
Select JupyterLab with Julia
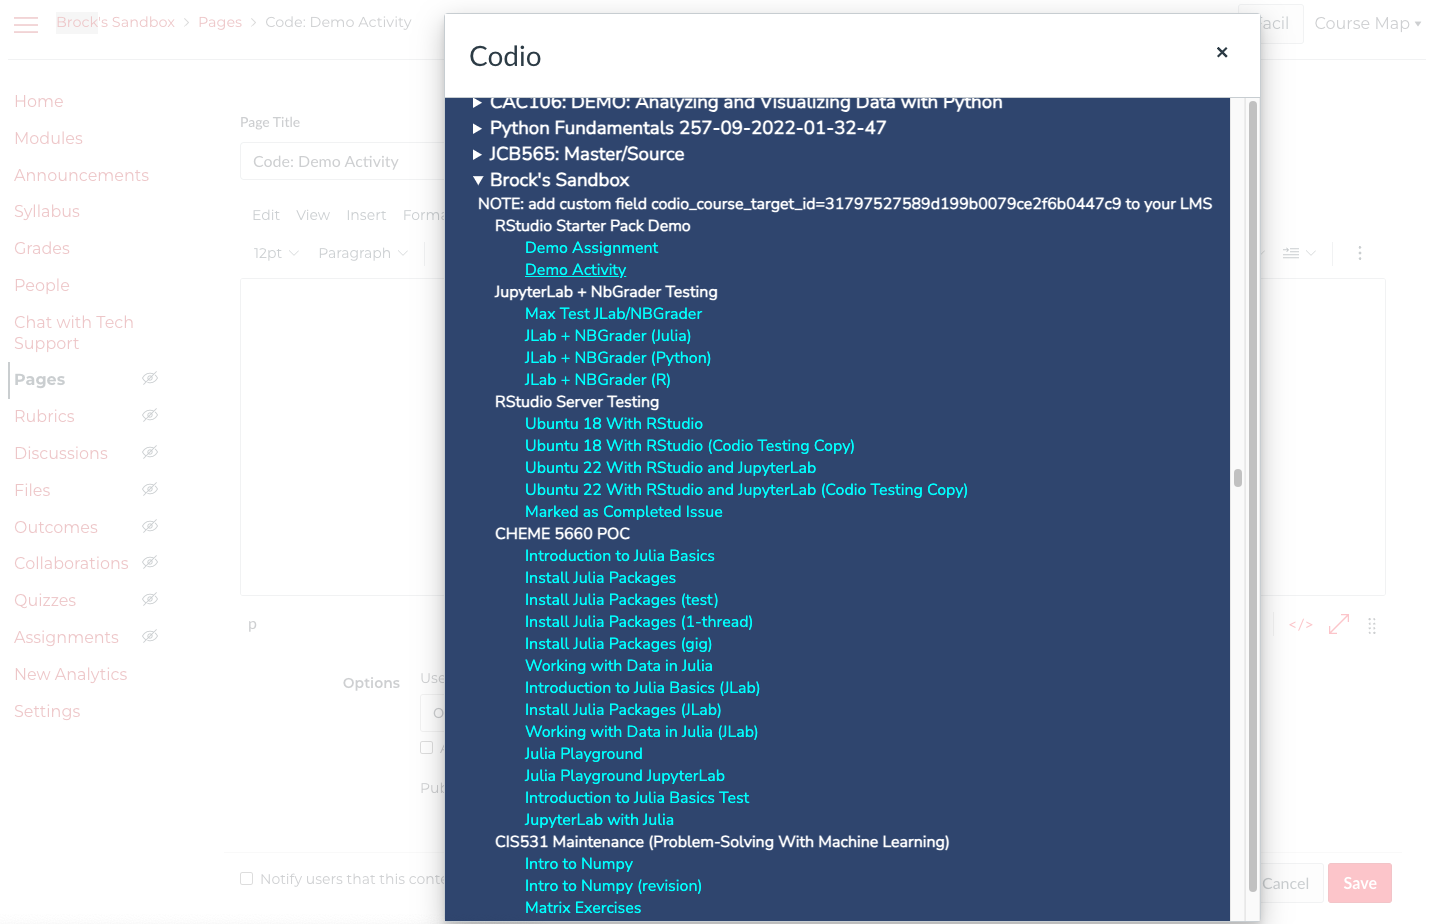[x=599, y=820]
